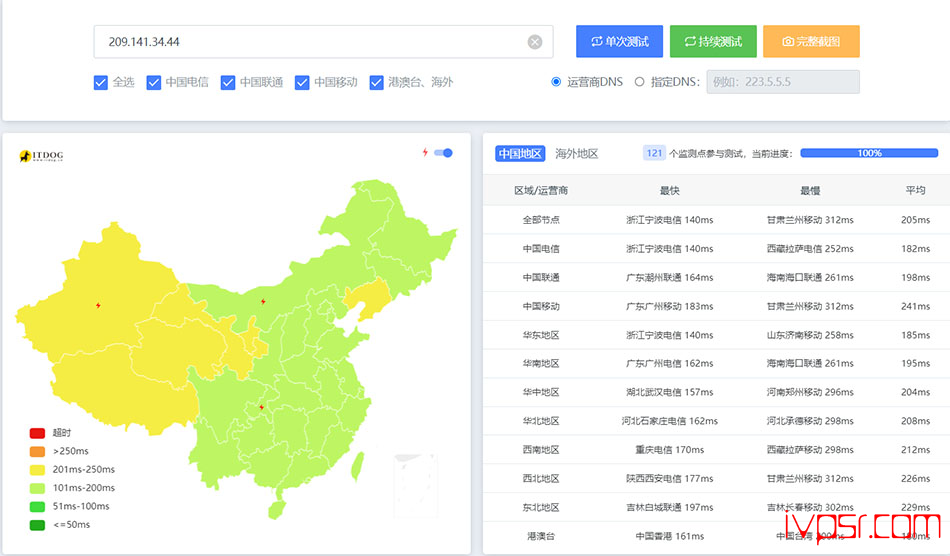The image size is (950, 556).
Task: Click the 100% progress bar
Action: (x=869, y=153)
